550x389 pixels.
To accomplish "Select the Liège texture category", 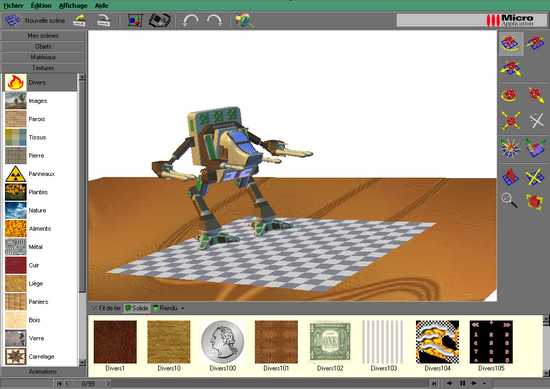I will (40, 283).
